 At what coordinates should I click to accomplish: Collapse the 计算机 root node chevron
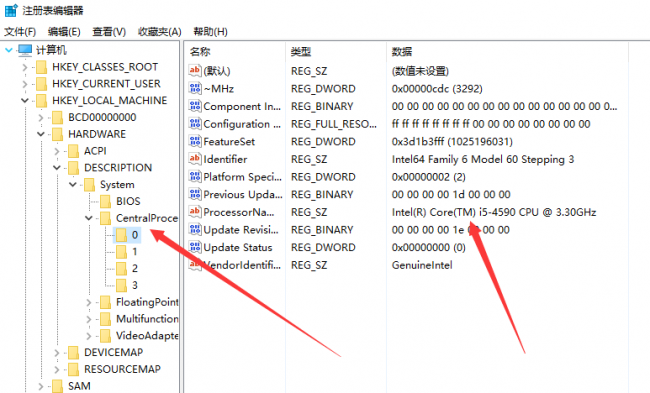8,50
